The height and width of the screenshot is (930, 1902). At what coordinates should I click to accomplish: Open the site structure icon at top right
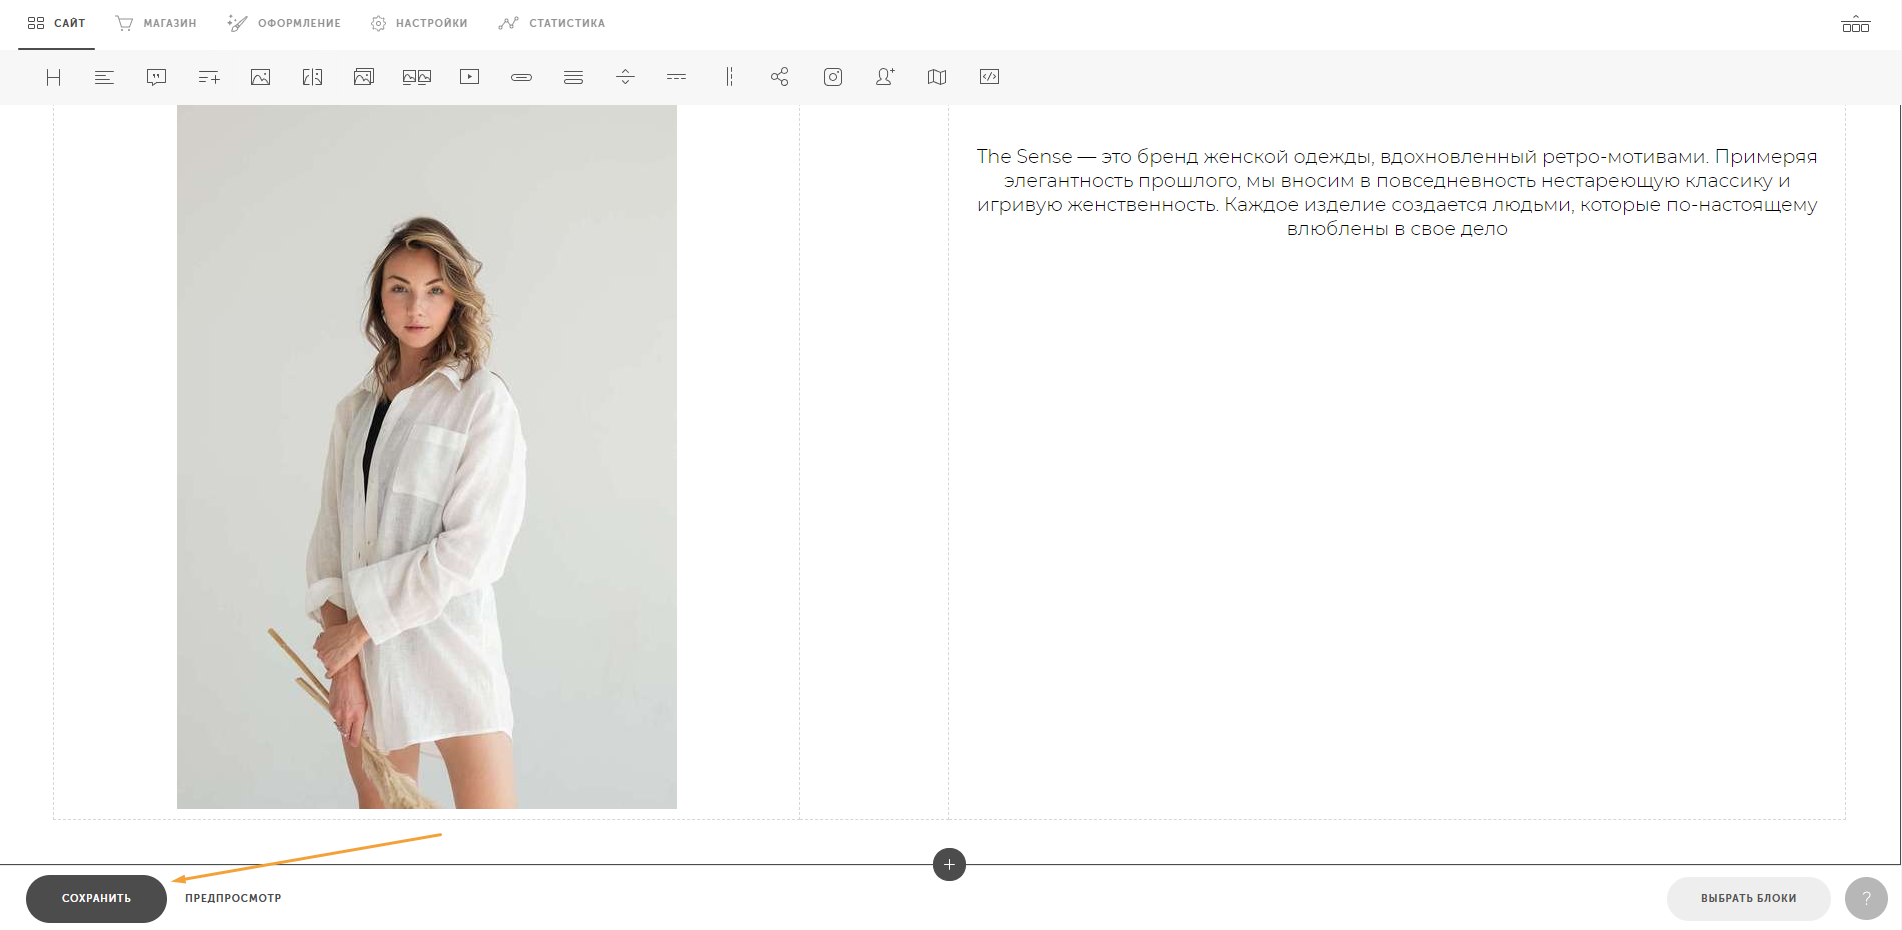point(1856,24)
